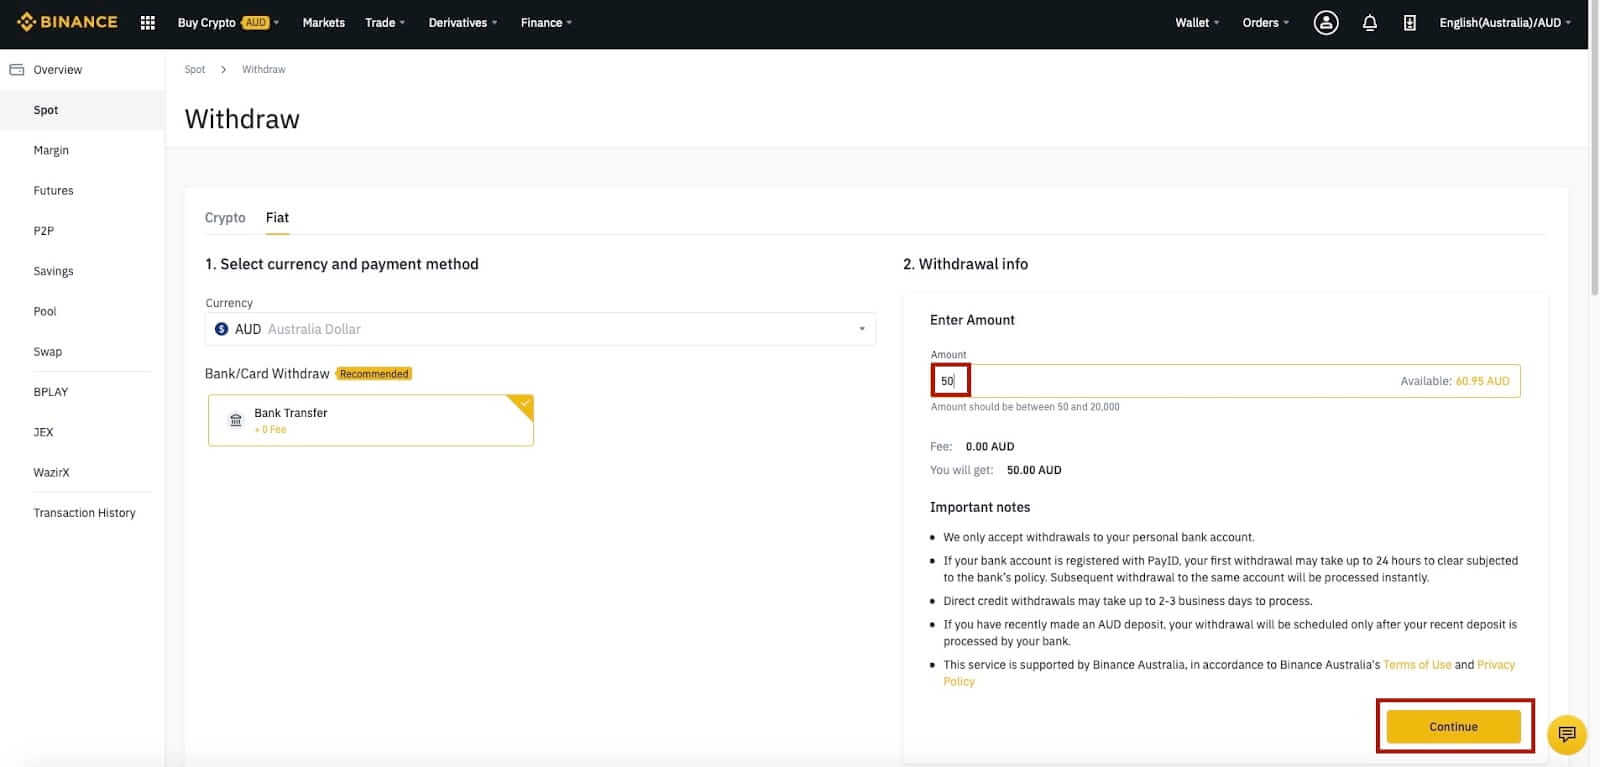Viewport: 1600px width, 767px height.
Task: Click the bank icon in Bank Transfer
Action: (236, 420)
